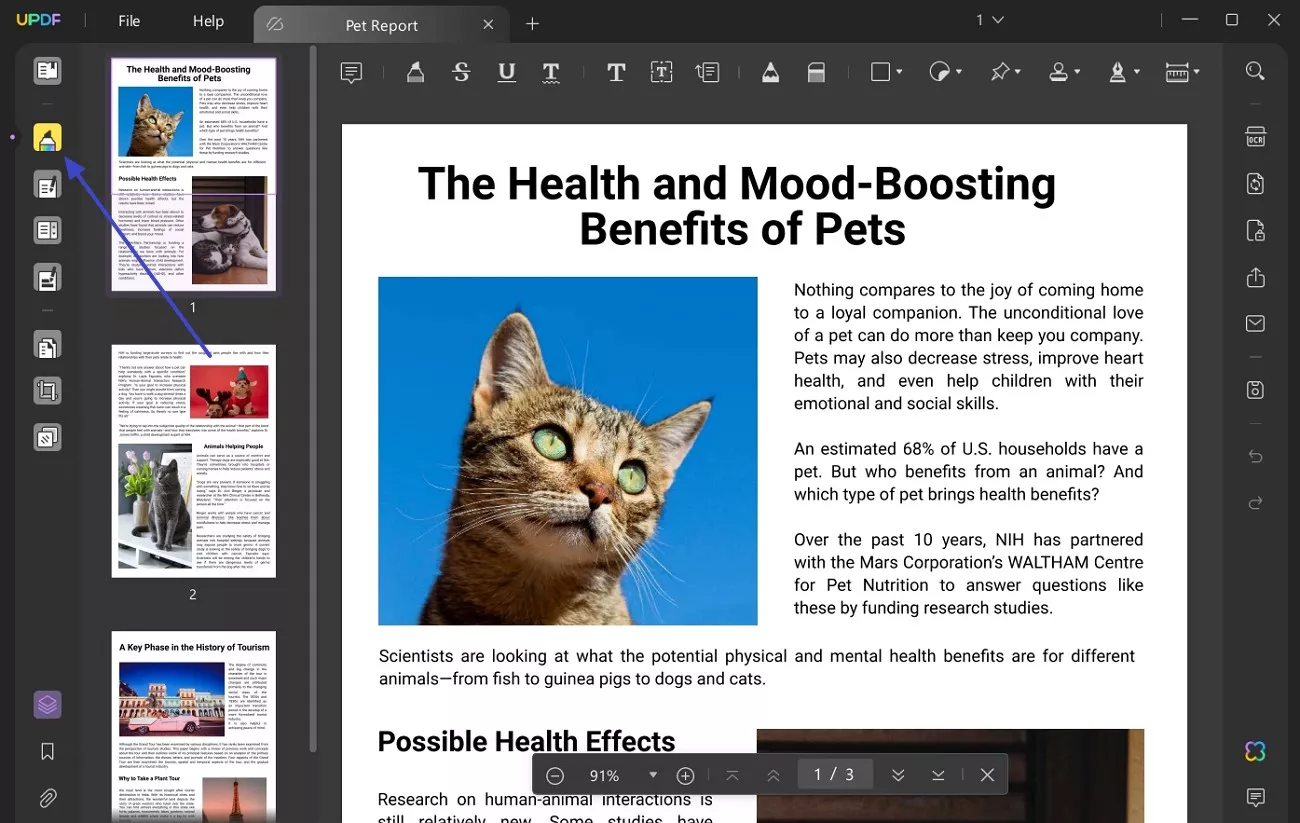Open the purple layers panel icon
The height and width of the screenshot is (823, 1300).
(x=47, y=705)
